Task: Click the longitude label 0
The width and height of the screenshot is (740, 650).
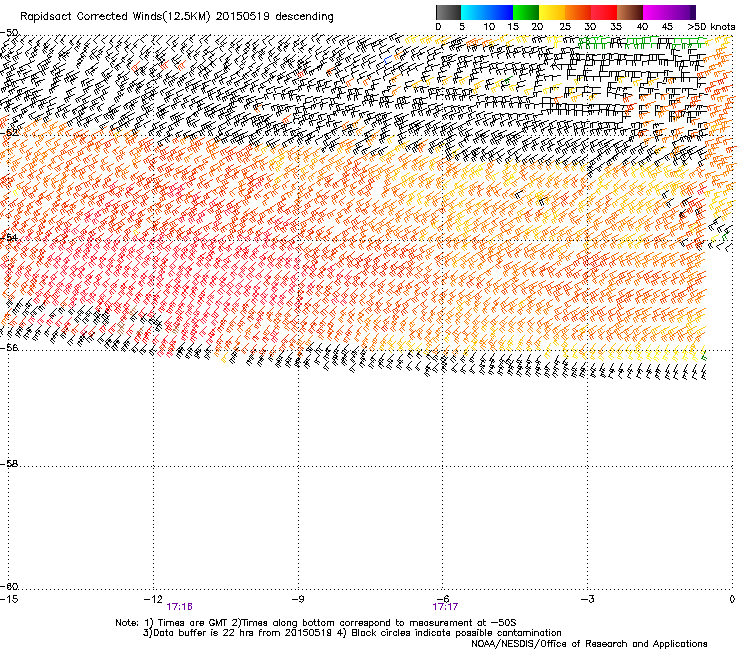Action: 732,599
